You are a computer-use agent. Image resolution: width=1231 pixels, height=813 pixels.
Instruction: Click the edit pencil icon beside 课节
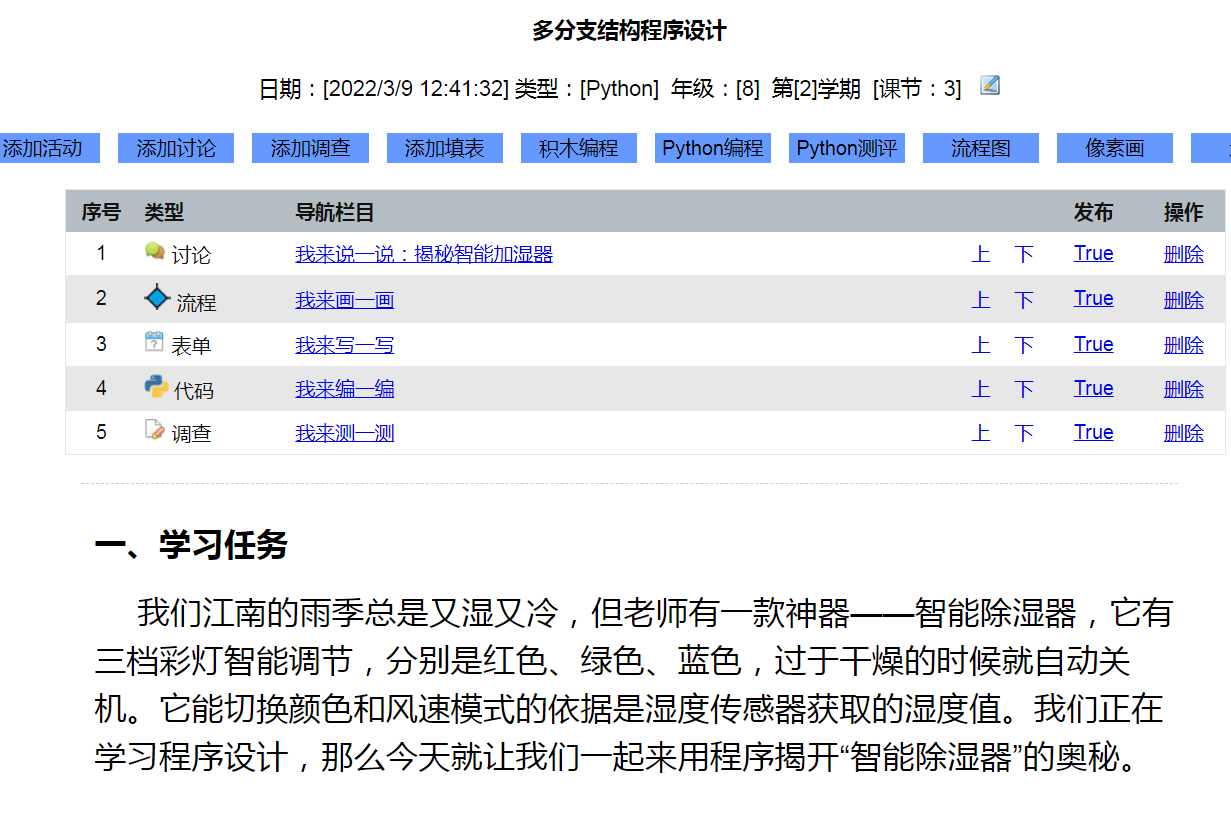pyautogui.click(x=990, y=85)
